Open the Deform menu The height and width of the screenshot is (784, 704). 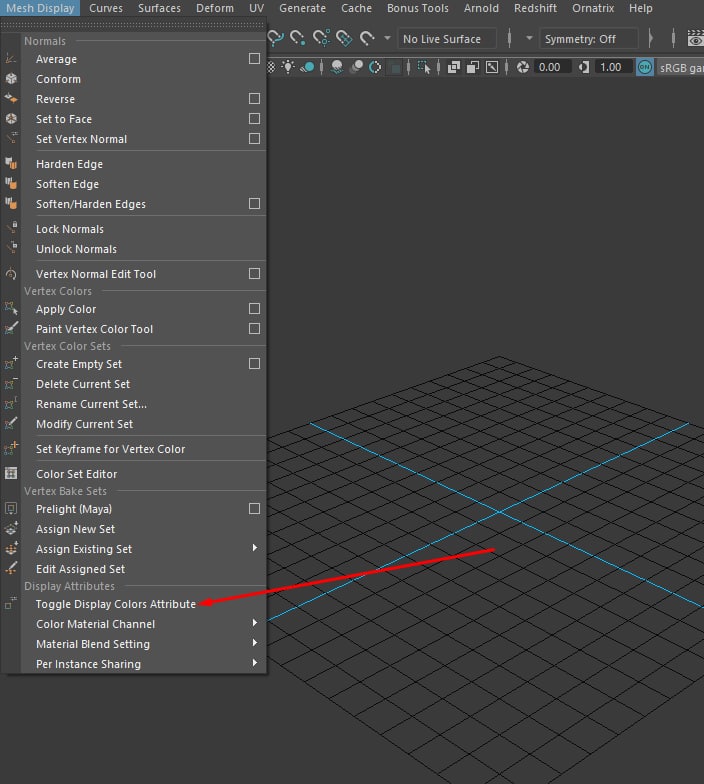(x=214, y=8)
